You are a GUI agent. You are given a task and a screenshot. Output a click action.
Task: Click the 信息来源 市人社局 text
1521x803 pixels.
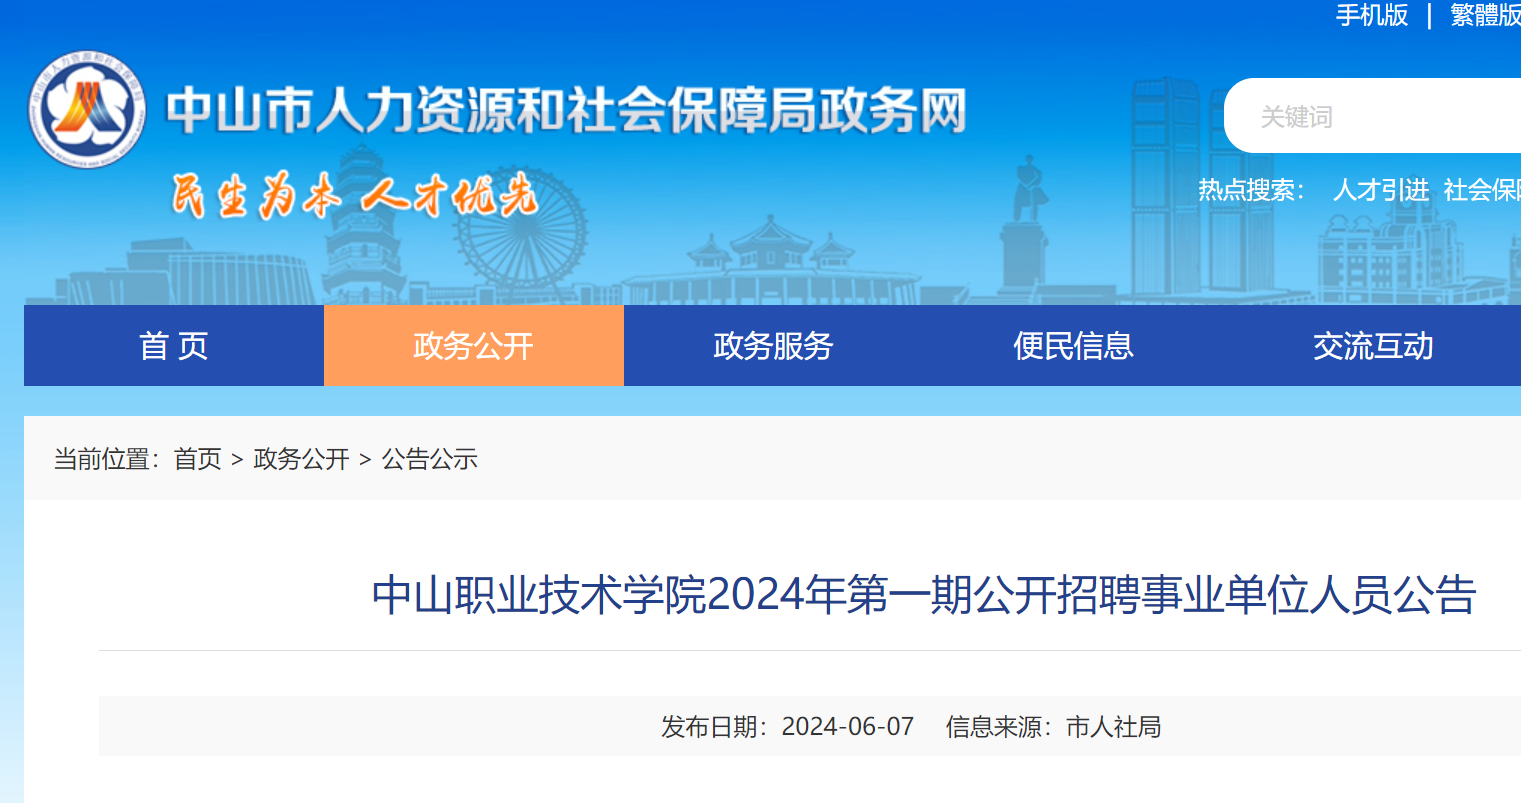1053,727
